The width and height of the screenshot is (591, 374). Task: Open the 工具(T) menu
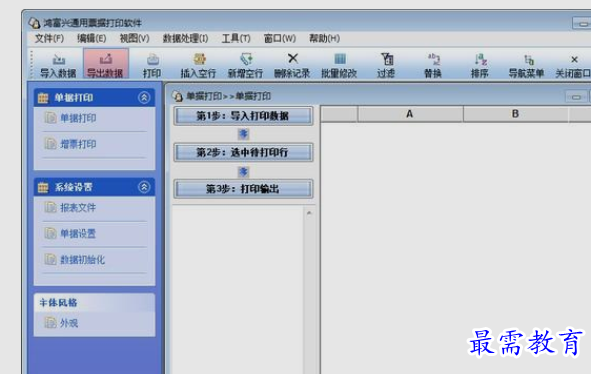tap(236, 38)
